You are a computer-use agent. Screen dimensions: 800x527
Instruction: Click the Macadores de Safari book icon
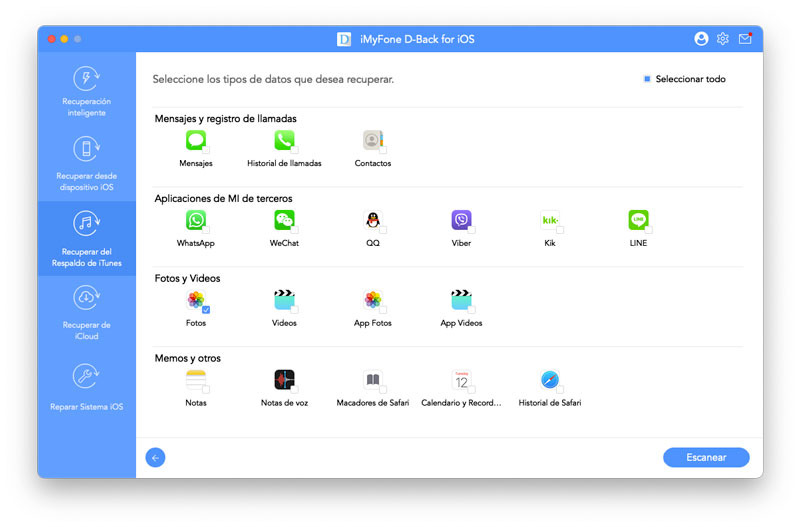(x=372, y=380)
